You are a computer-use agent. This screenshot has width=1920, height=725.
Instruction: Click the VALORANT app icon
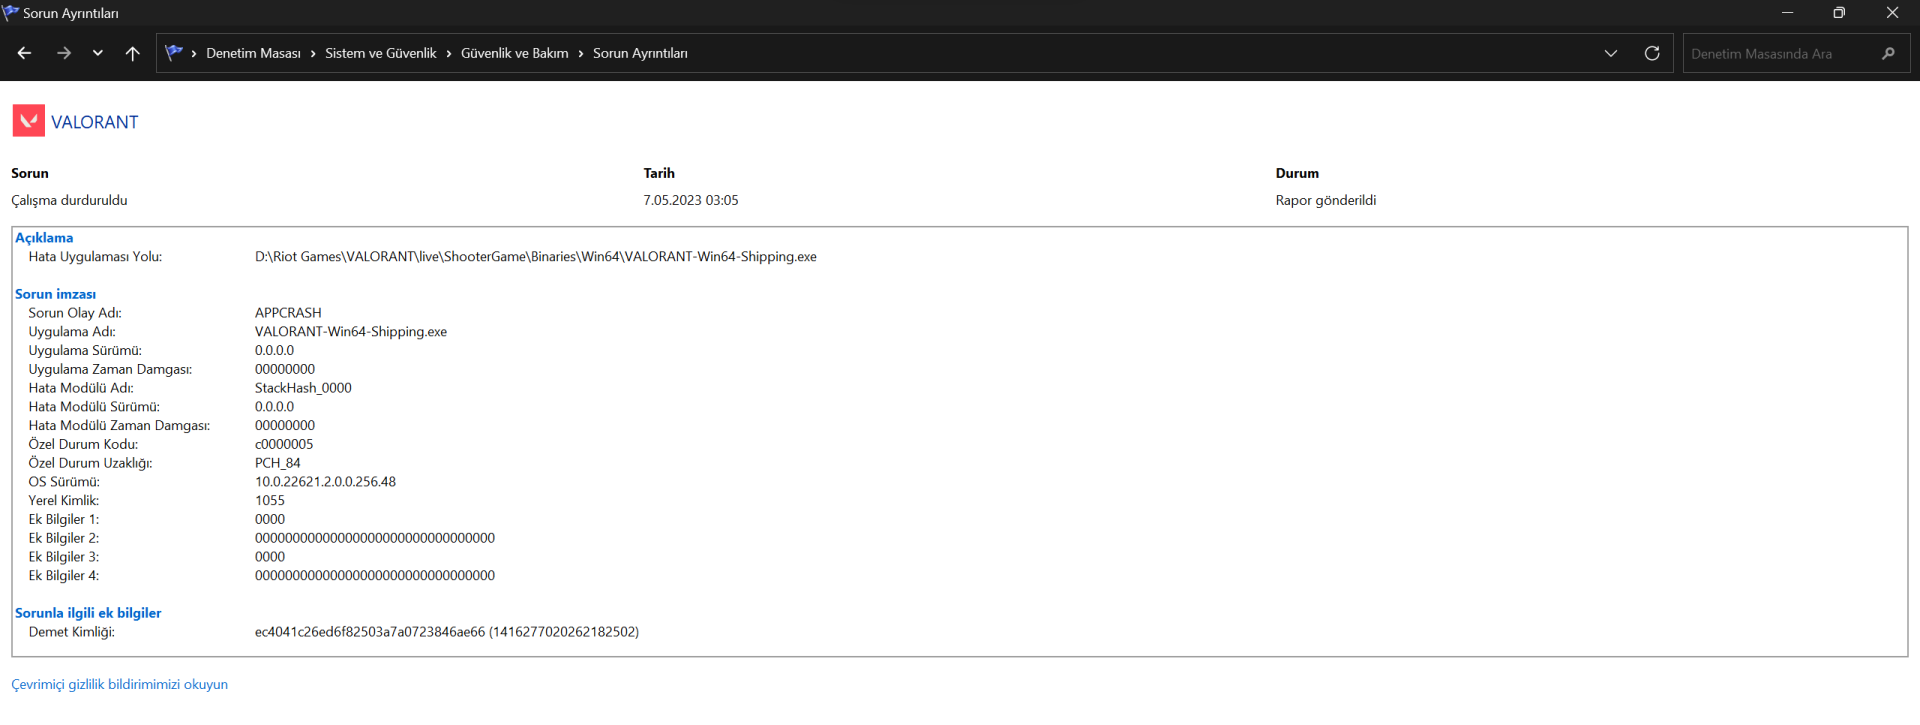pyautogui.click(x=29, y=121)
